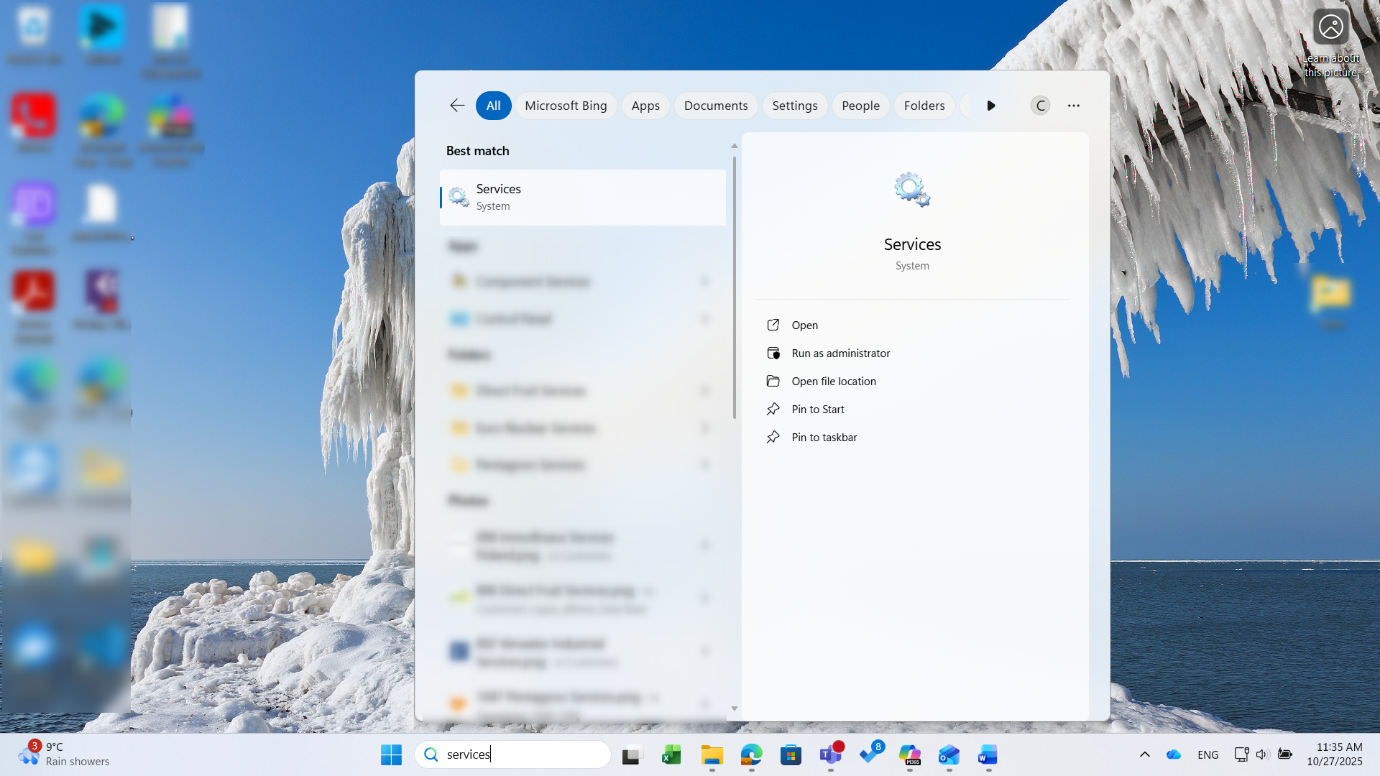Open Microsoft Teams from the taskbar
This screenshot has width=1380, height=776.
tap(831, 755)
